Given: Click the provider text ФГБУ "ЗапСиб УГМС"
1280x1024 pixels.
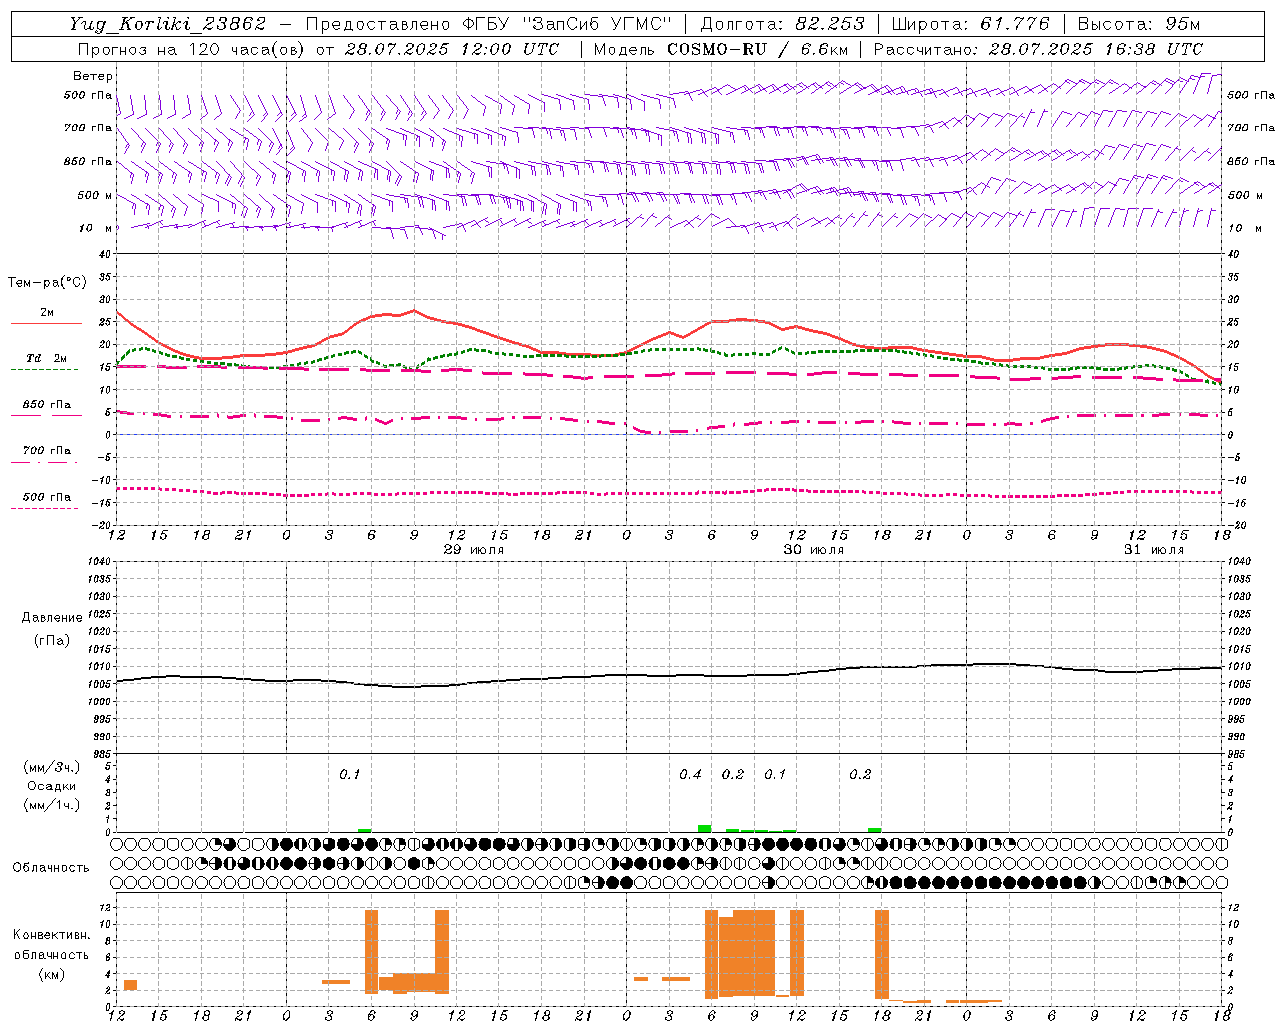Looking at the screenshot, I should tap(567, 24).
